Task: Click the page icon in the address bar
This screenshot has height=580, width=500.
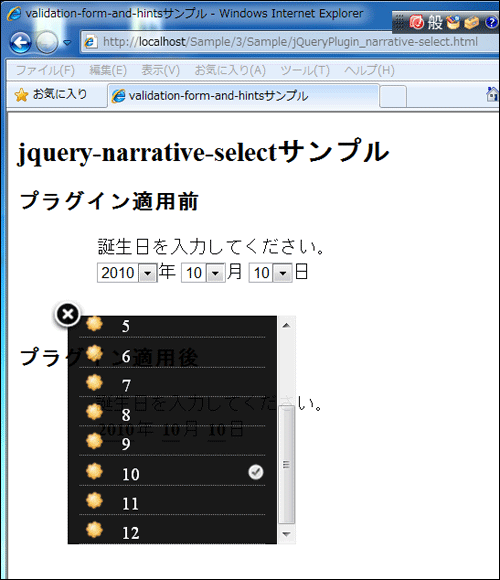Action: pyautogui.click(x=90, y=42)
